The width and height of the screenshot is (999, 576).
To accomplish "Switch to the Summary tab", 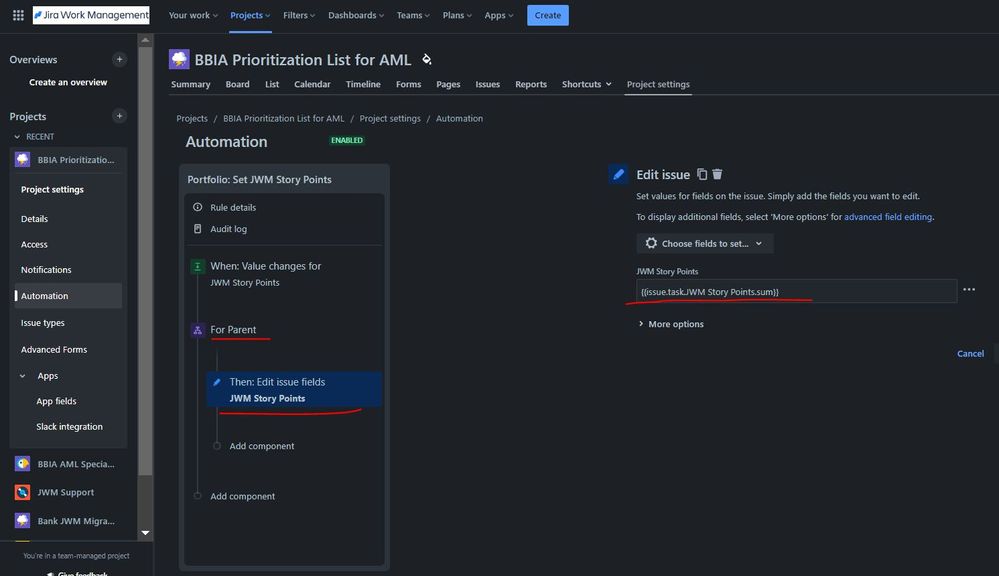I will point(190,84).
